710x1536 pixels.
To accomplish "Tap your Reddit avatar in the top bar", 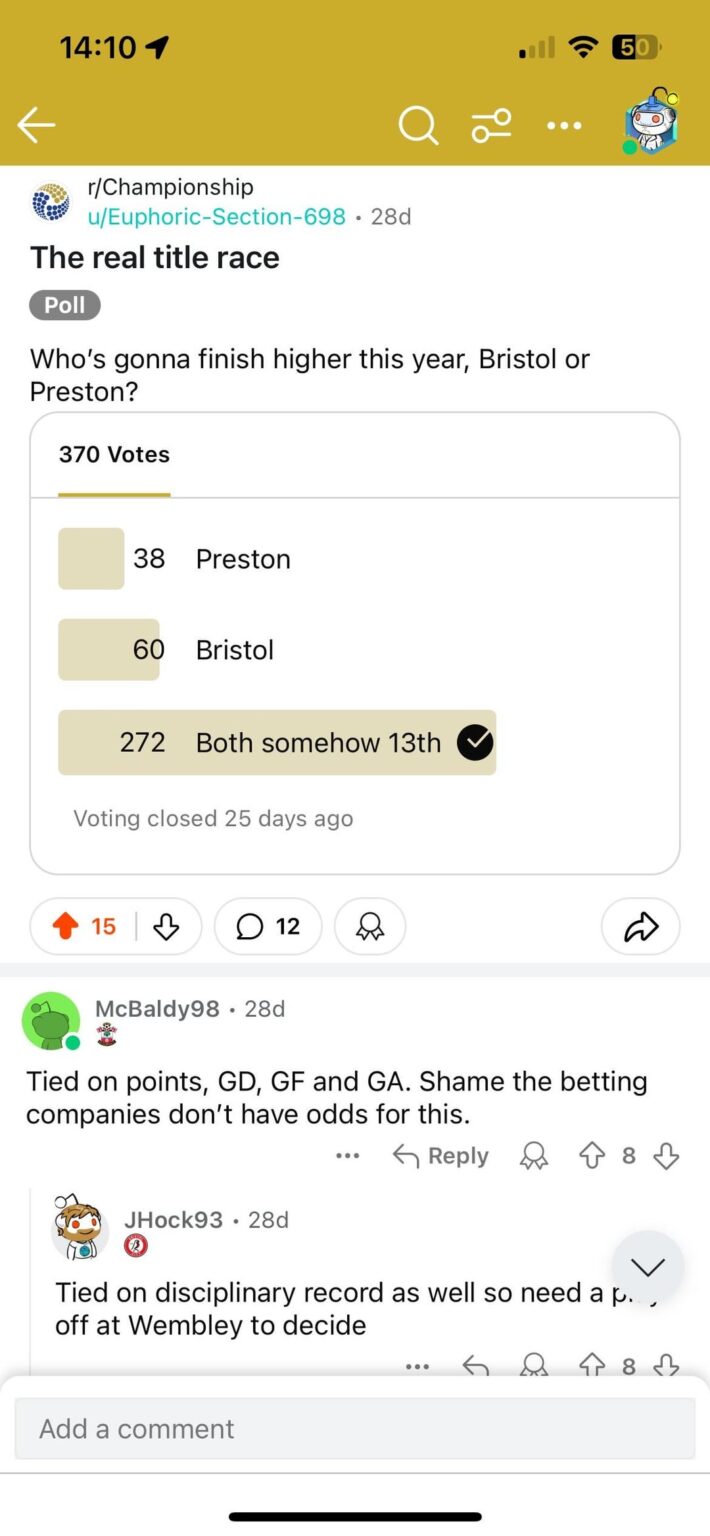I will click(650, 123).
